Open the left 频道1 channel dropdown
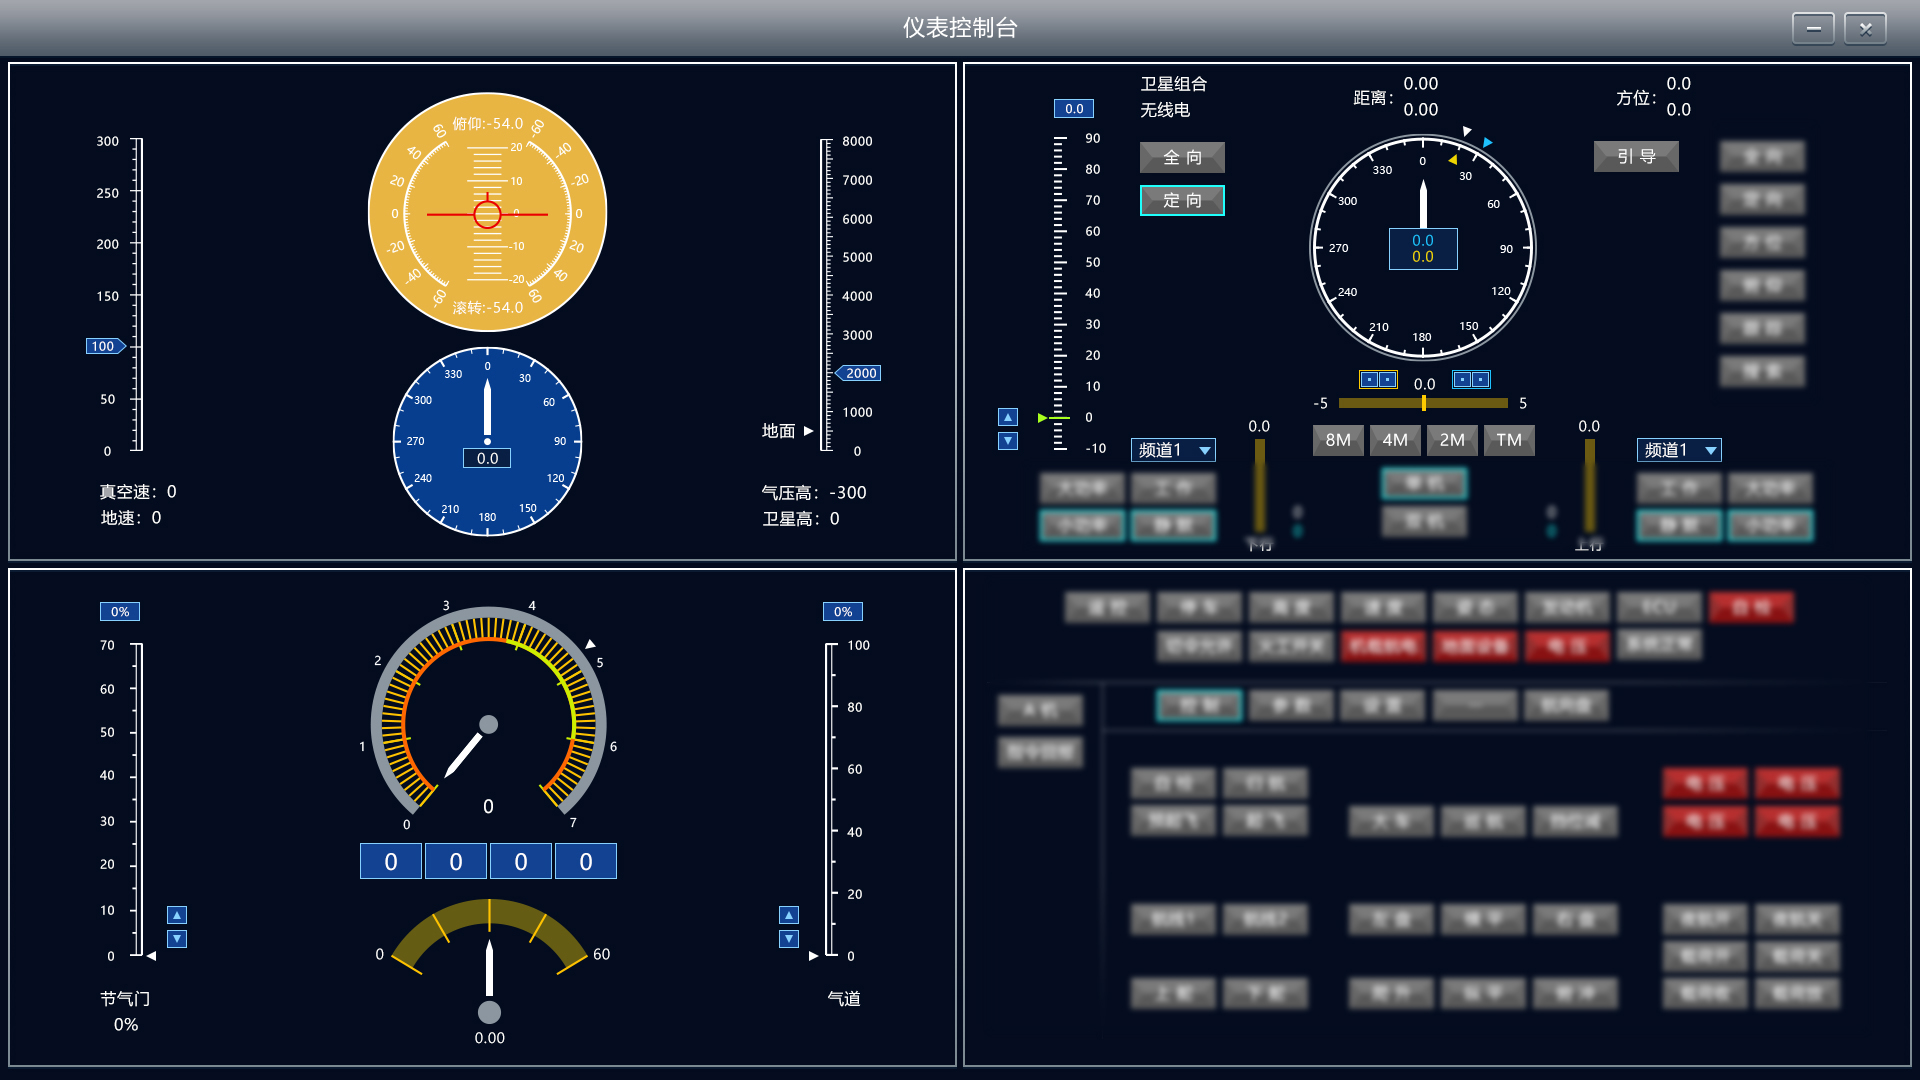Viewport: 1920px width, 1080px height. [1174, 450]
